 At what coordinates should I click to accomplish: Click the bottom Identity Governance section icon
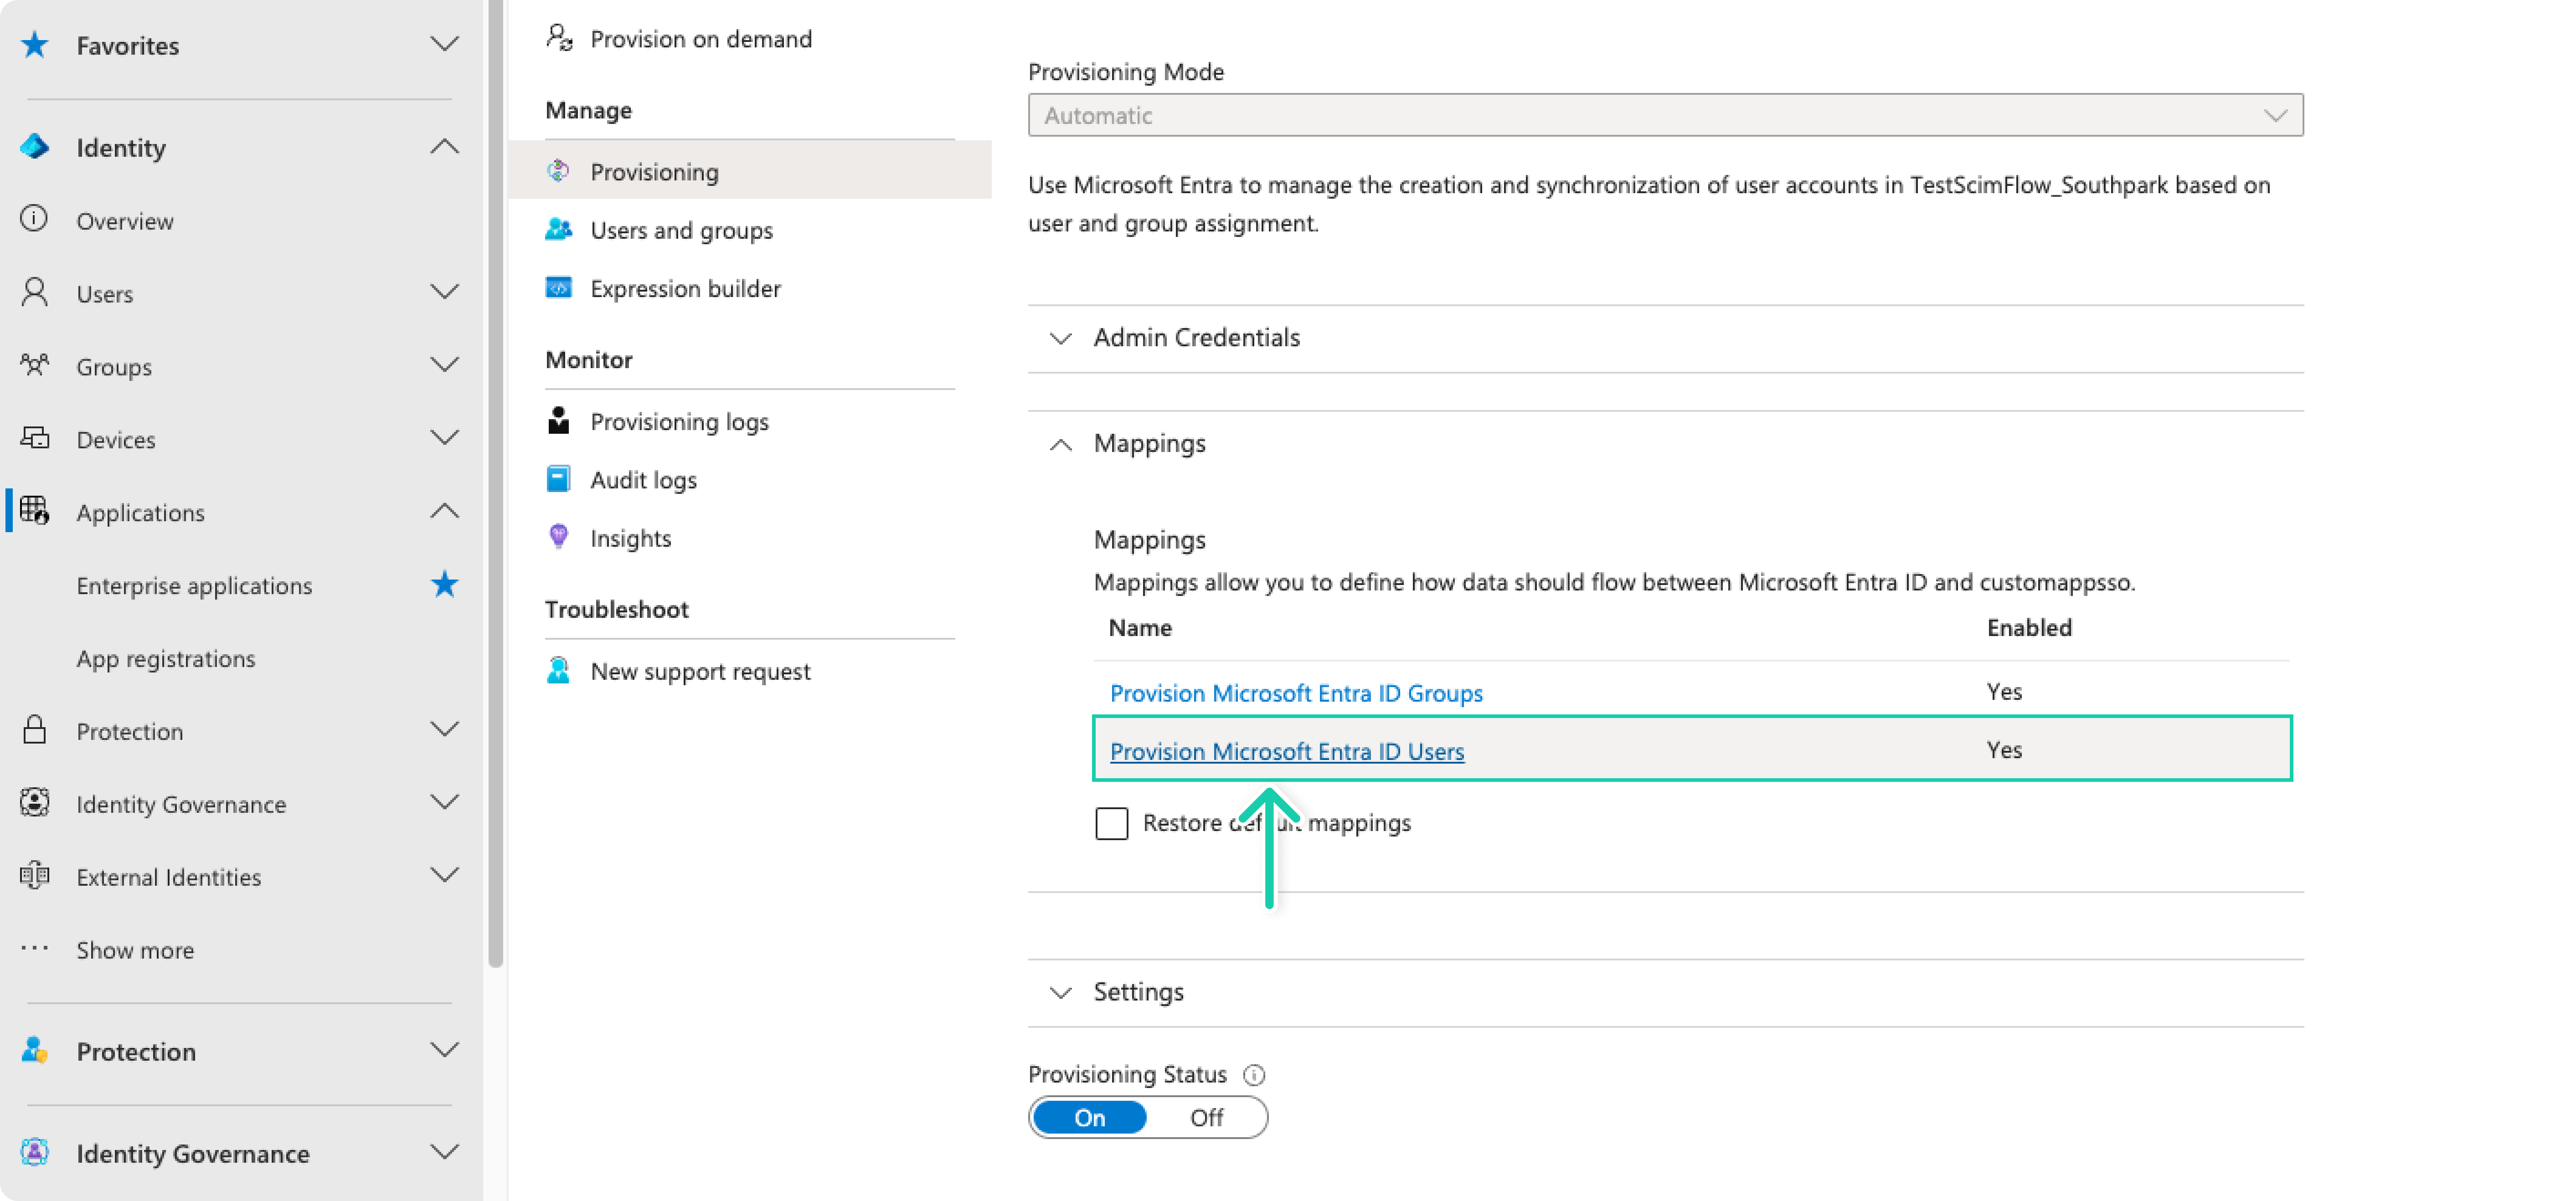35,1152
